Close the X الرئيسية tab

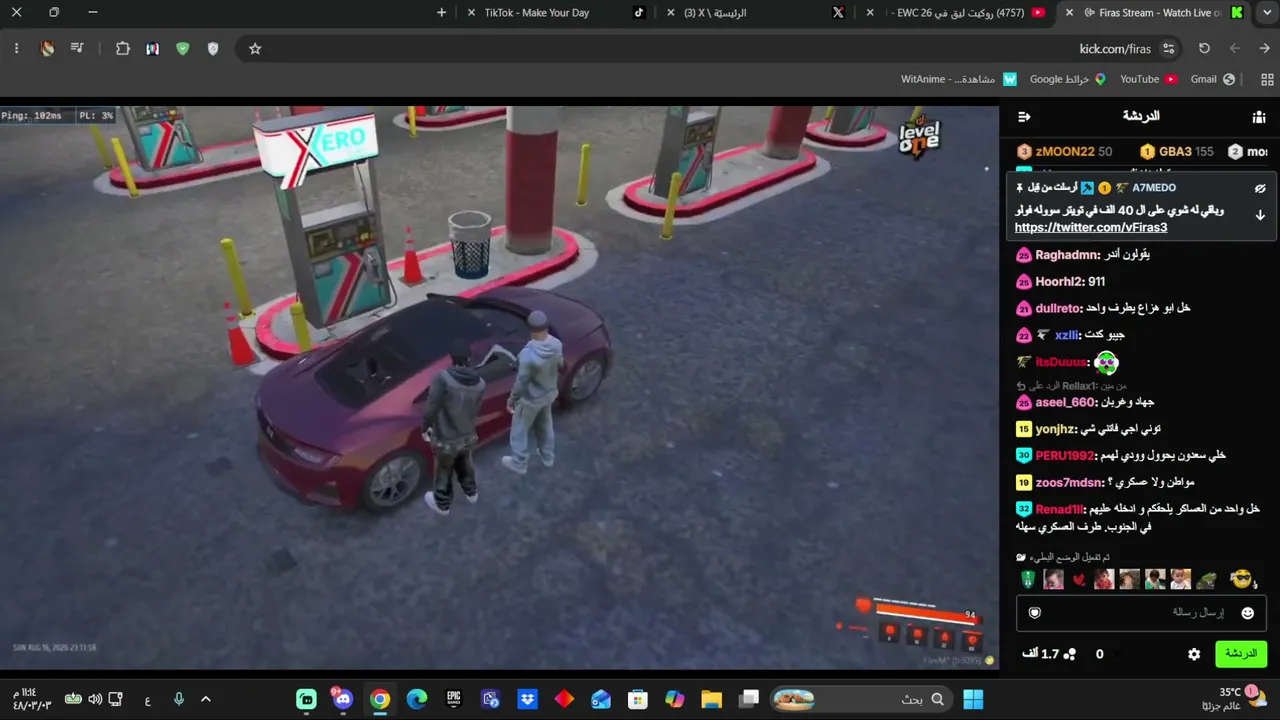(x=670, y=13)
